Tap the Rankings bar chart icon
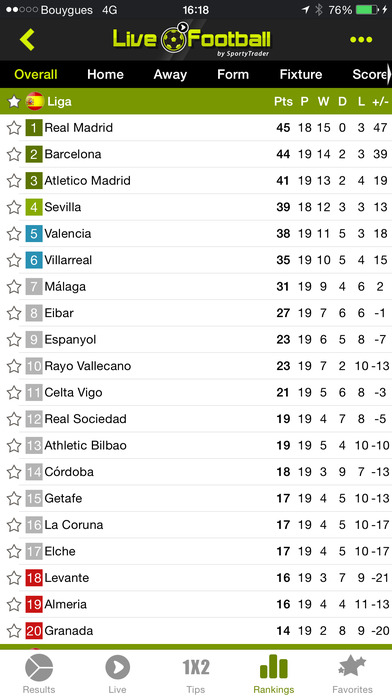392x696 pixels. [273, 666]
